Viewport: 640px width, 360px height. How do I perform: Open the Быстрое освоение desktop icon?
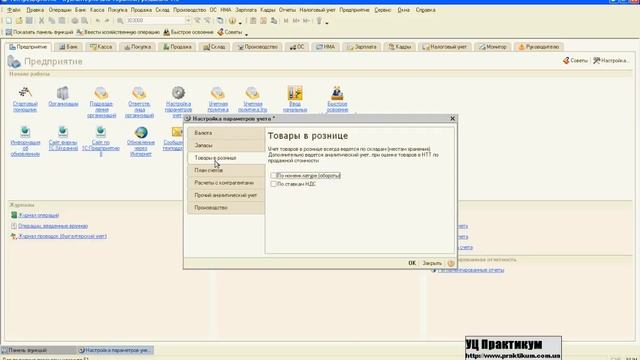[x=337, y=93]
